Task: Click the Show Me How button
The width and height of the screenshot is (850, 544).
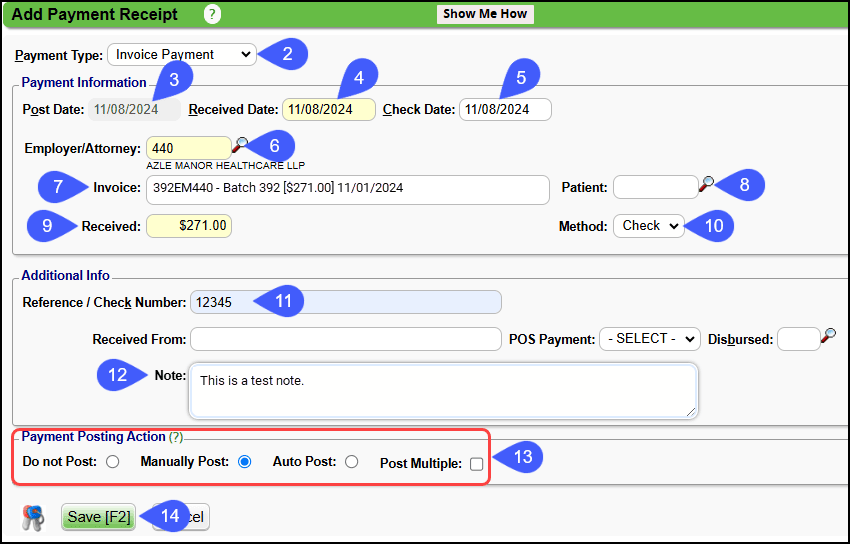Action: coord(486,14)
